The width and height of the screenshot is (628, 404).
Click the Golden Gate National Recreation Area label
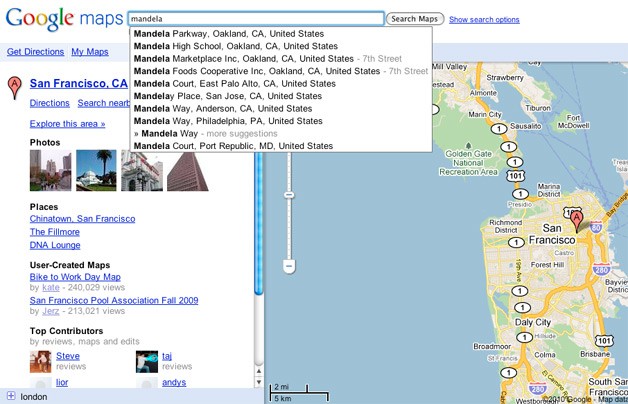click(x=468, y=163)
